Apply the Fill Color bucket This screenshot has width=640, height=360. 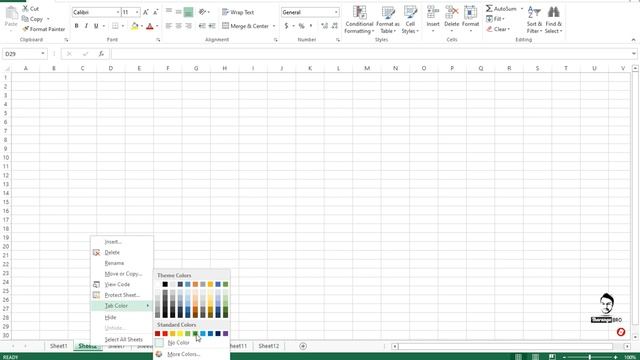[x=134, y=26]
